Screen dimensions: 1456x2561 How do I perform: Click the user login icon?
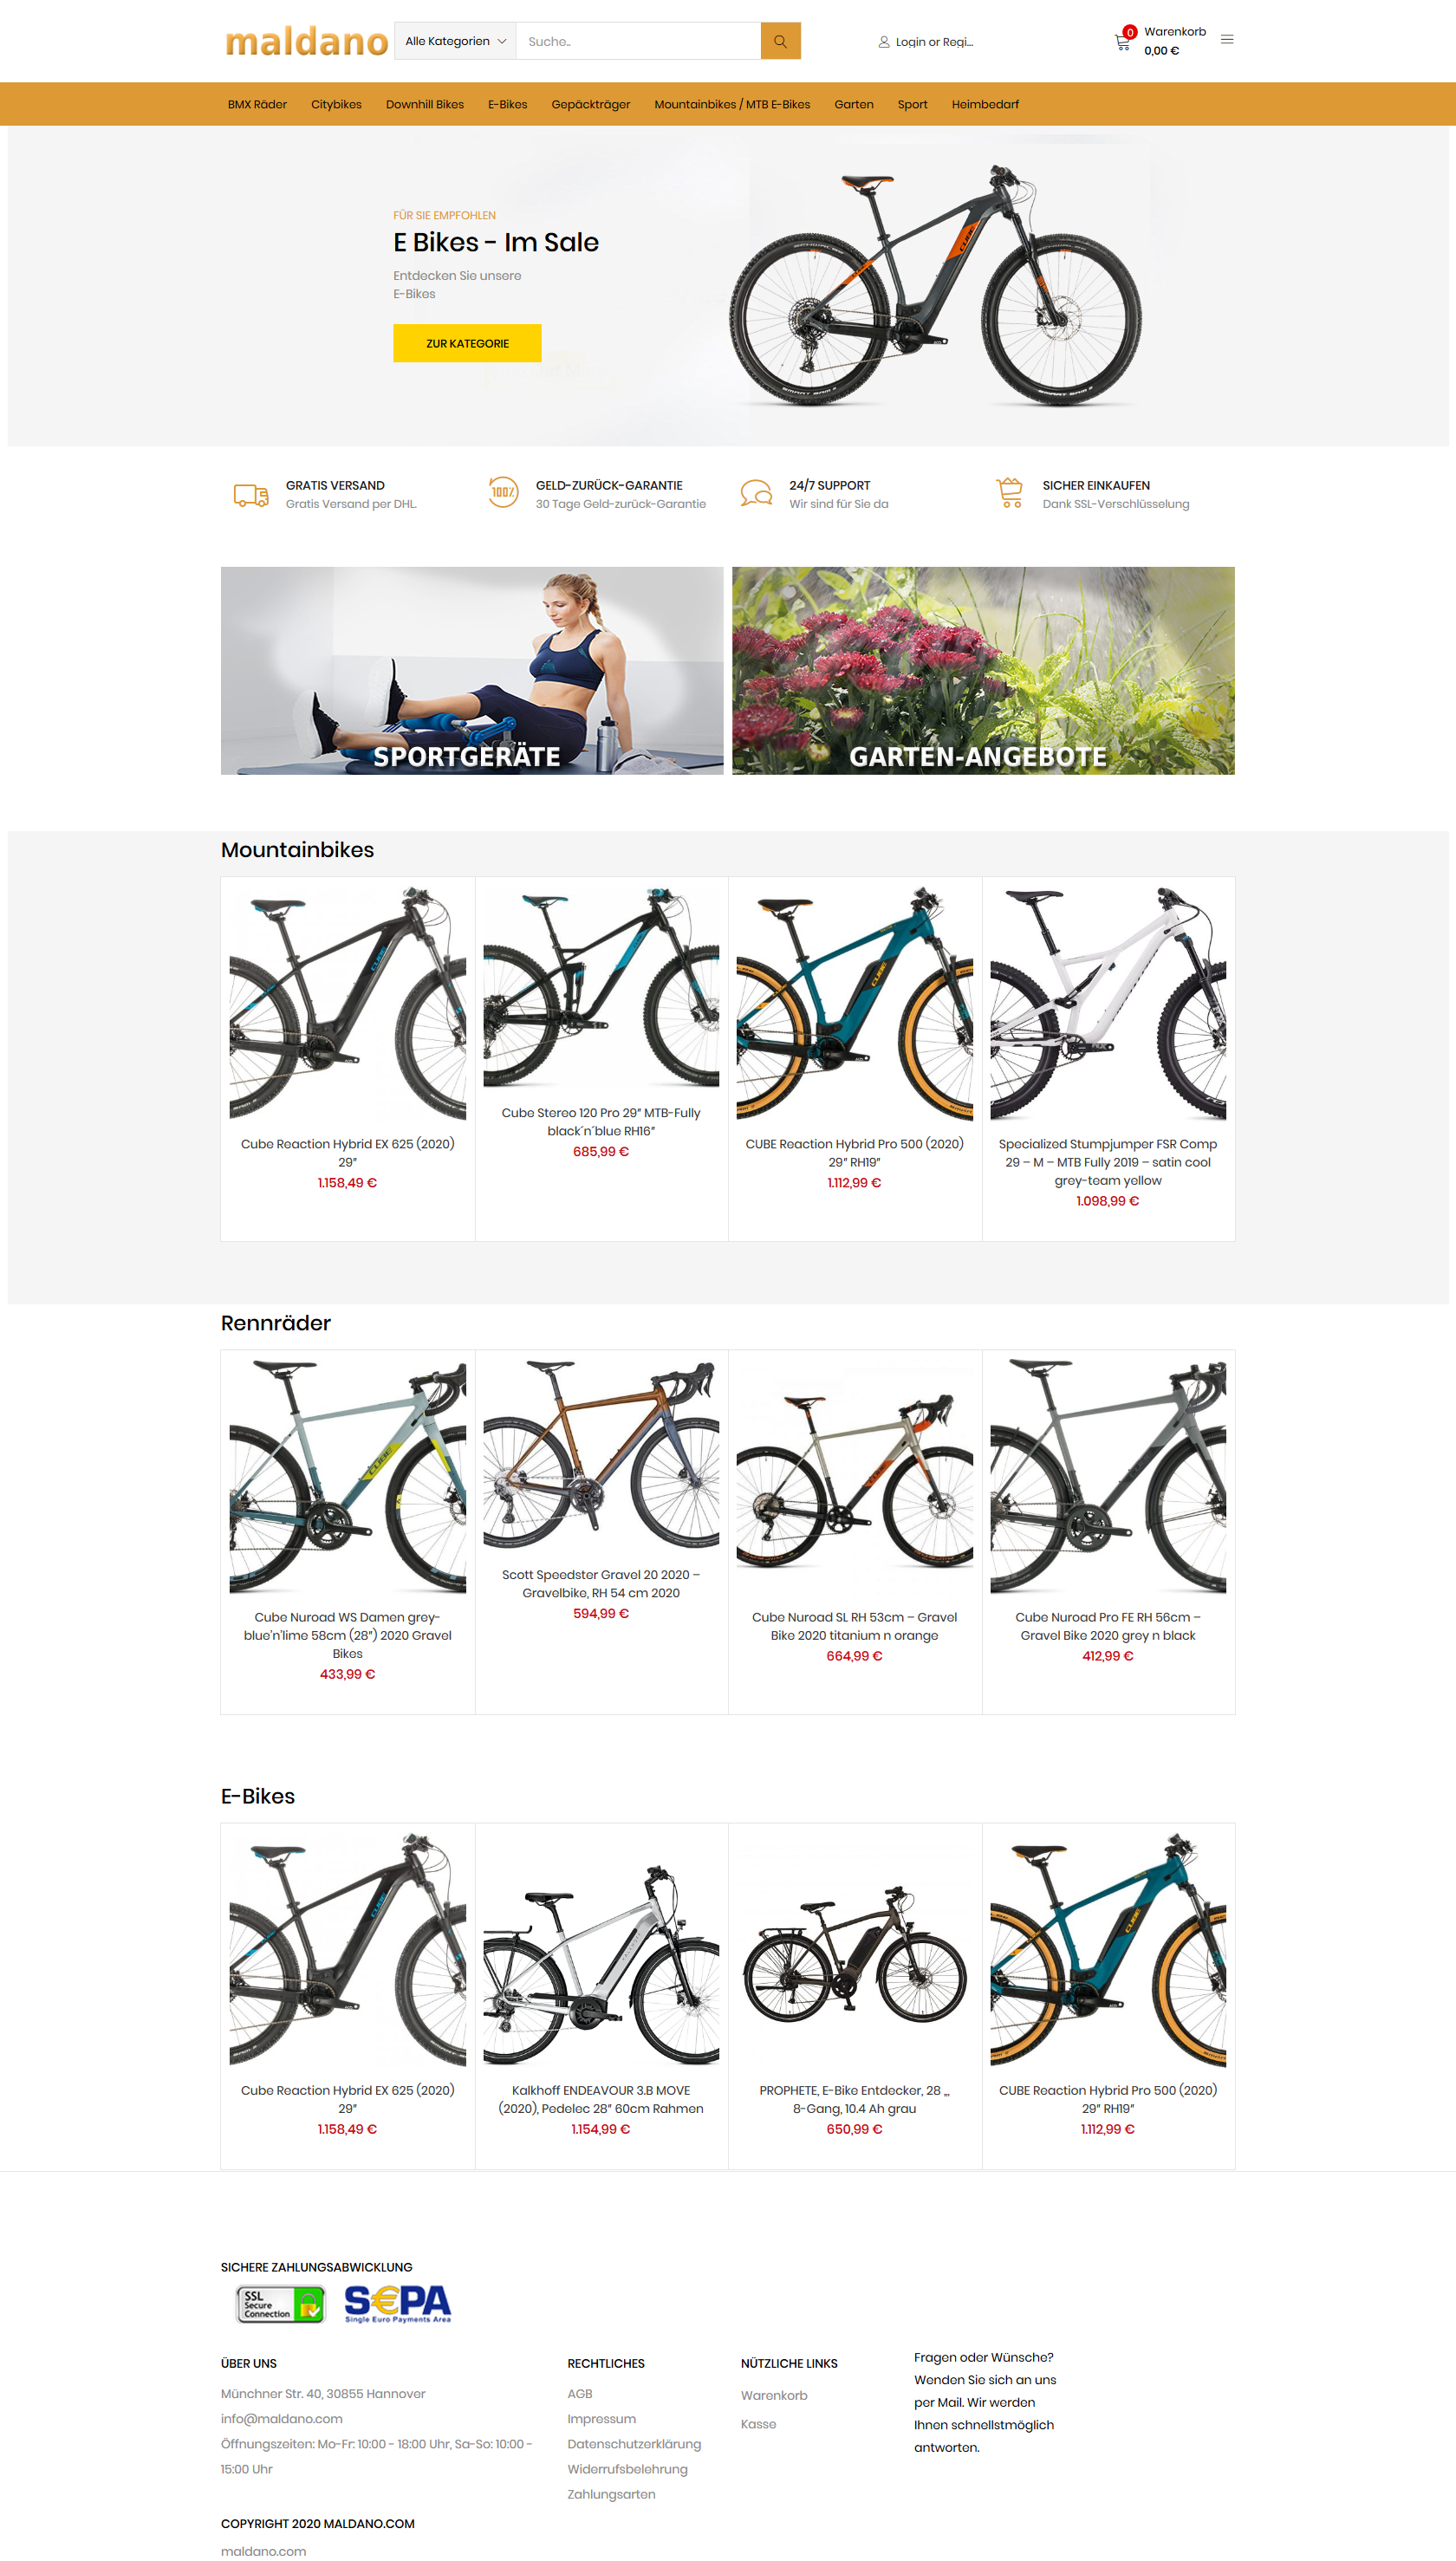click(884, 42)
